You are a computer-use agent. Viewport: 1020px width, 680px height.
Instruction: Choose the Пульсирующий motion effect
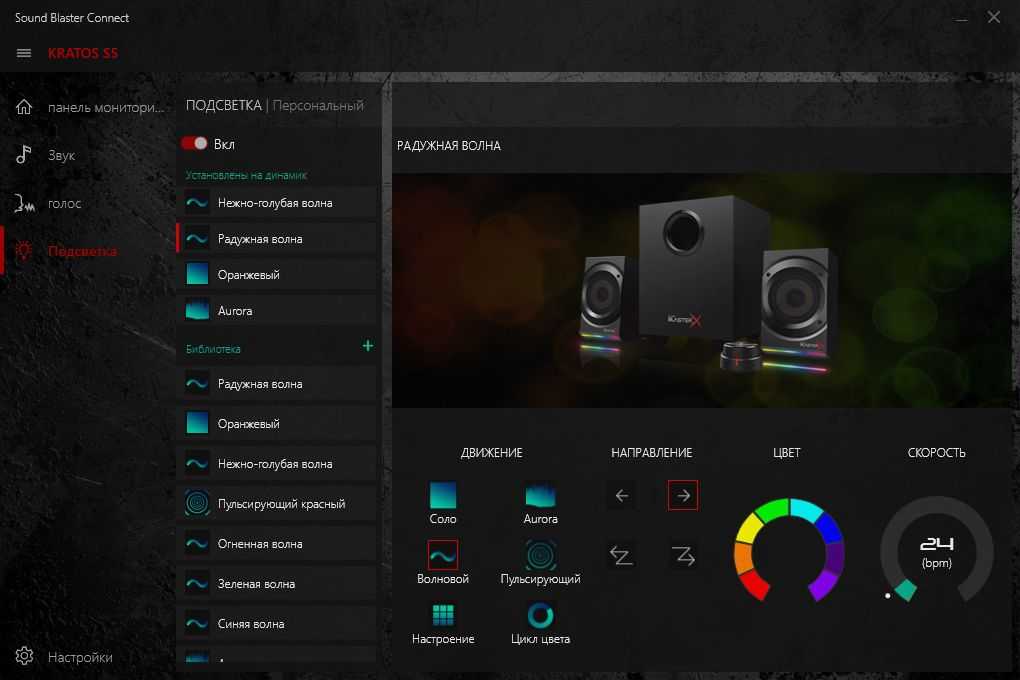(x=540, y=555)
